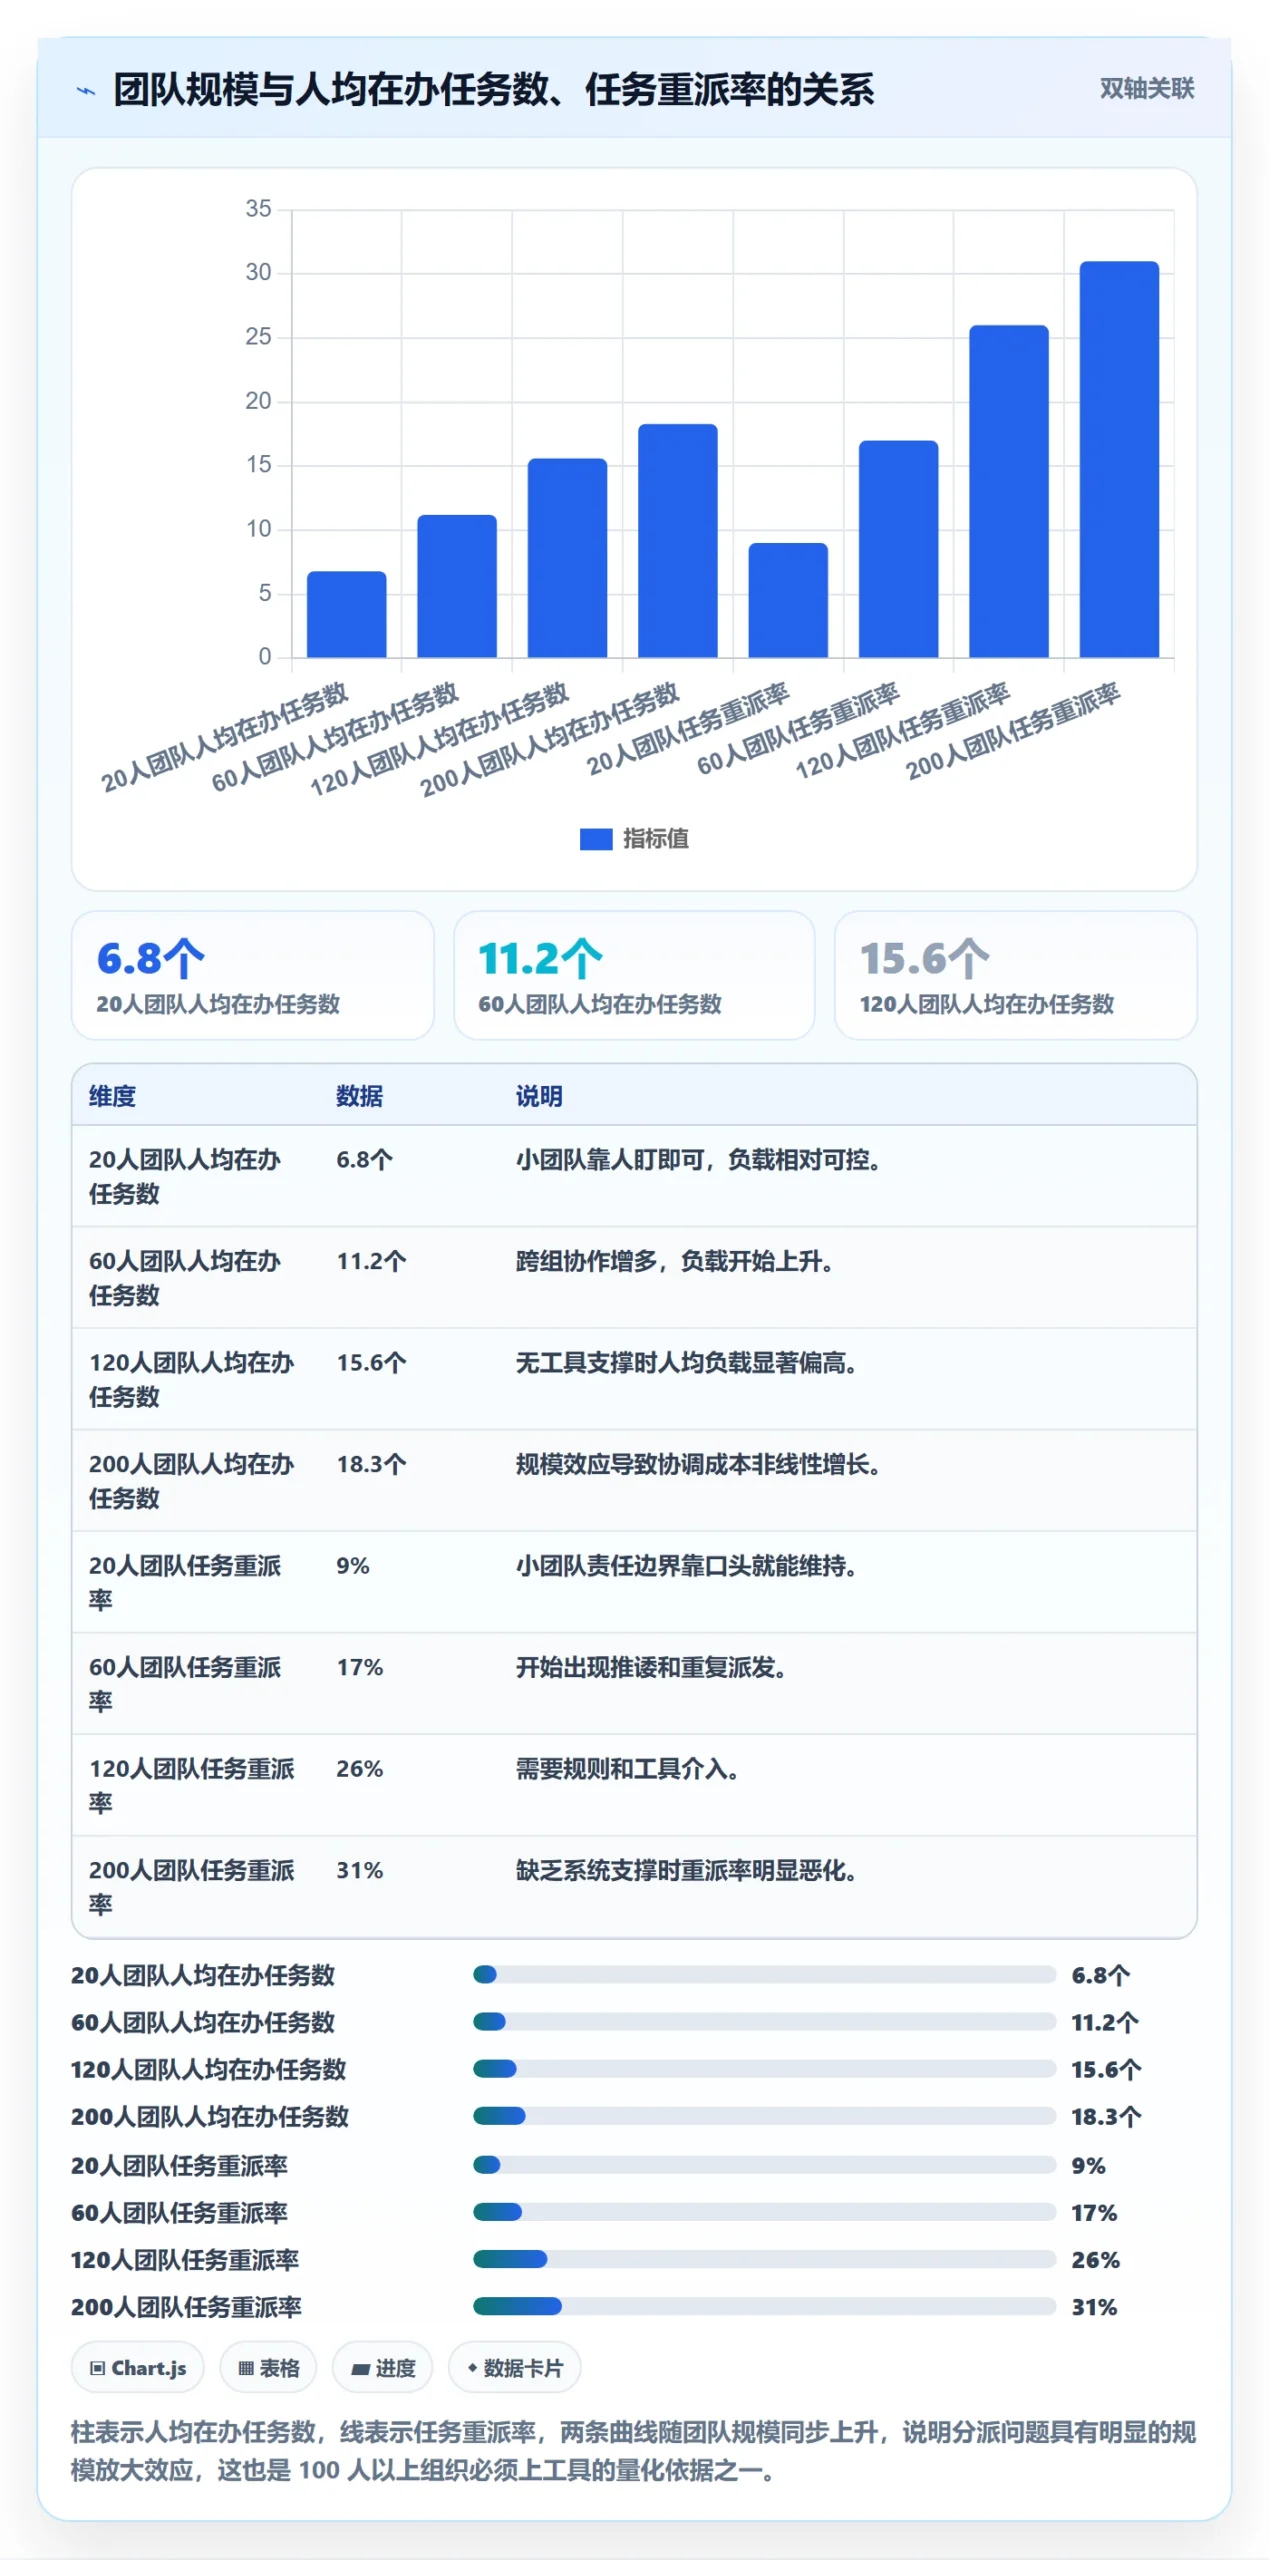Click progress bar for 20人团队任务重派率
Viewport: 1269px width, 2560px height.
click(x=764, y=2164)
